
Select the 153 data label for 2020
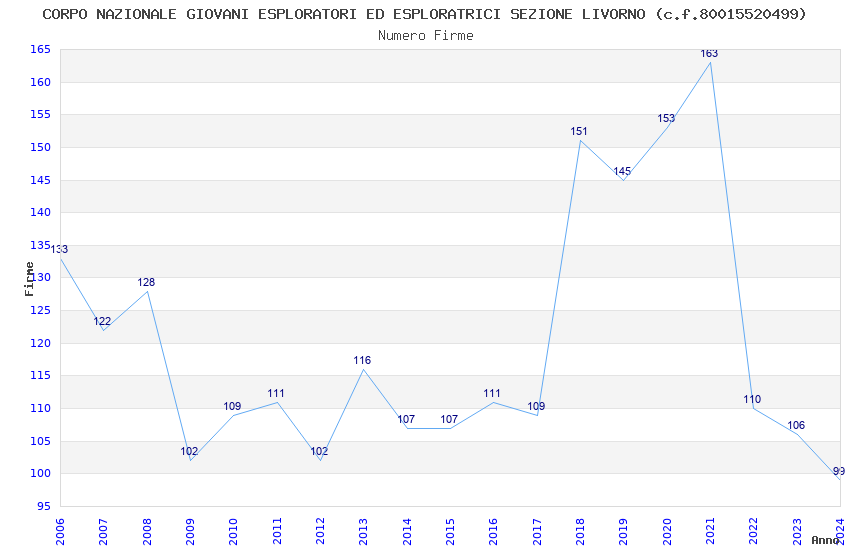tap(666, 118)
